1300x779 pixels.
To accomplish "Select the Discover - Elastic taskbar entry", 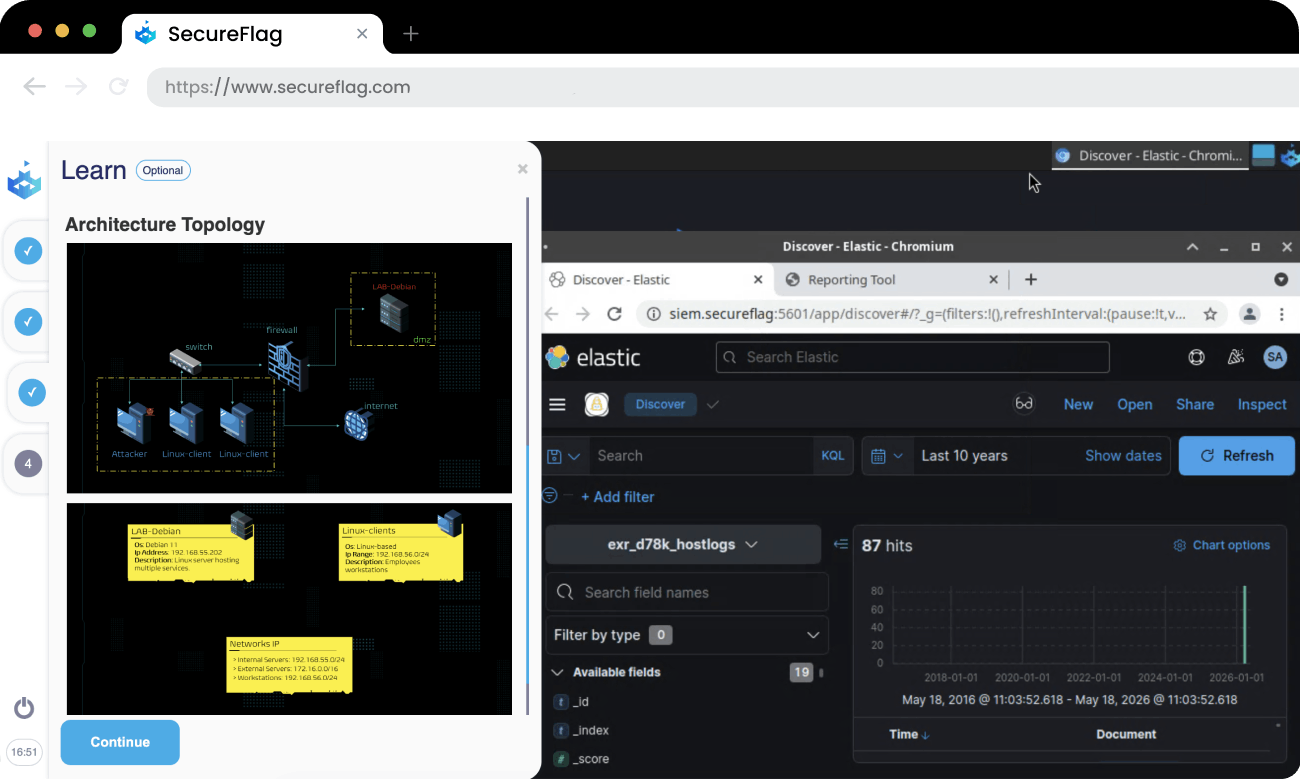I will click(x=1150, y=155).
